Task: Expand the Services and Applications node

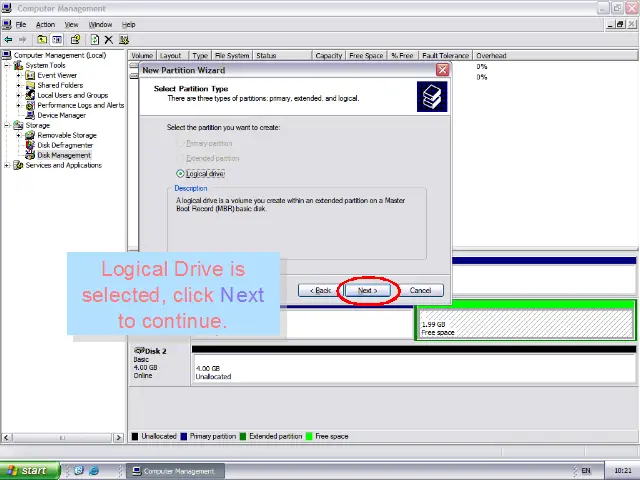Action: coord(7,165)
